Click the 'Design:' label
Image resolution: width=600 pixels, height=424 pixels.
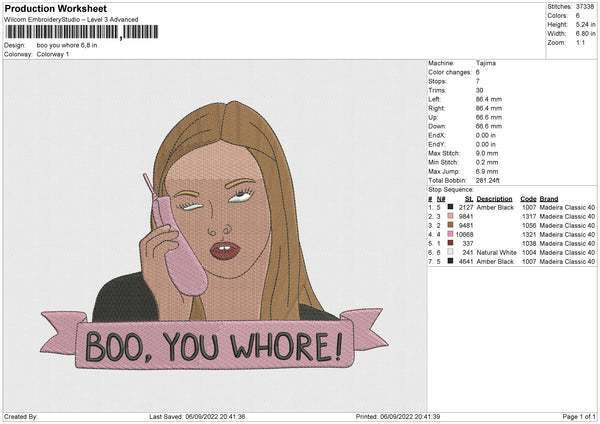[15, 45]
